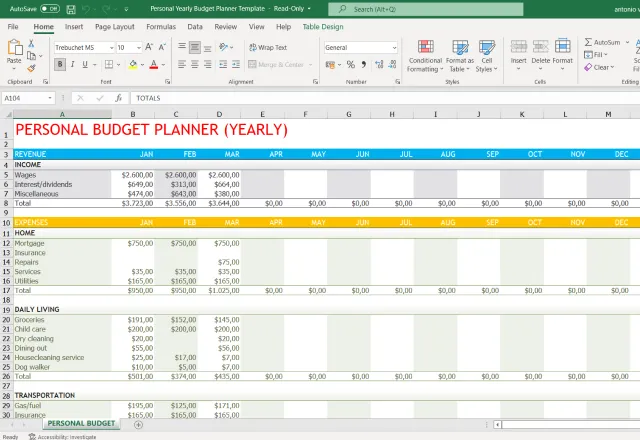Align text left in Alignment group
Screen dimensions: 640x440
[182, 64]
